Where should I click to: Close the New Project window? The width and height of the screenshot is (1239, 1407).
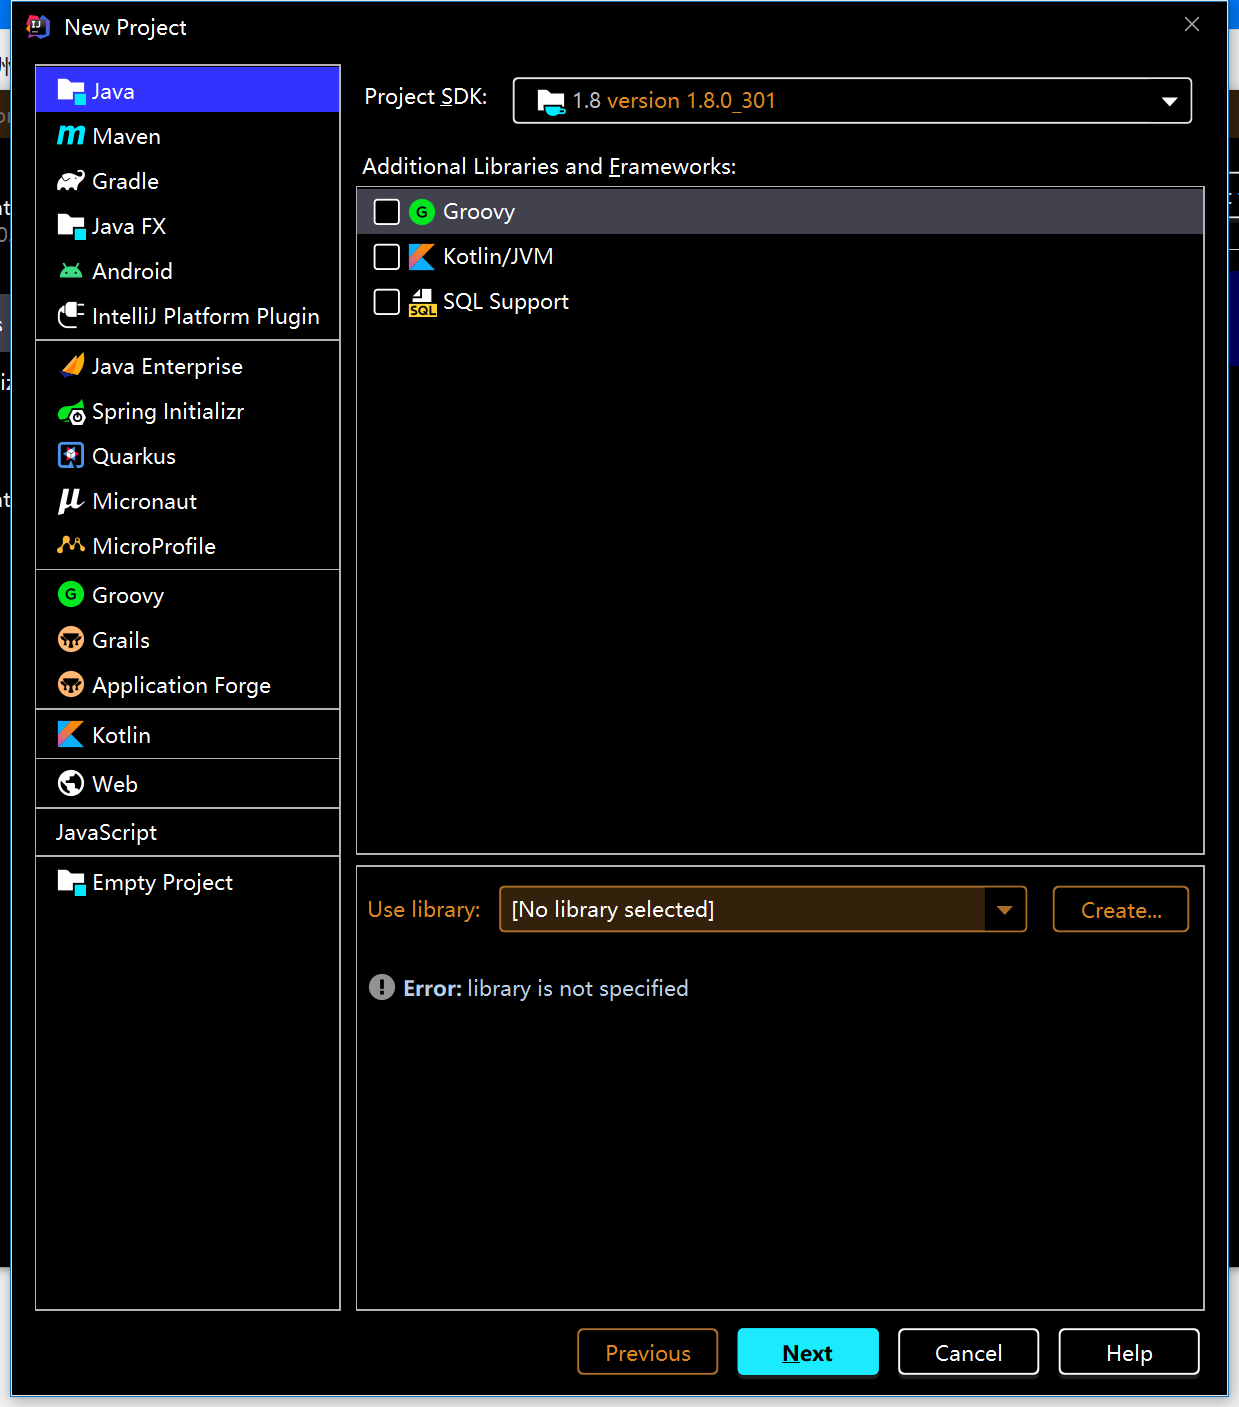(x=1192, y=24)
